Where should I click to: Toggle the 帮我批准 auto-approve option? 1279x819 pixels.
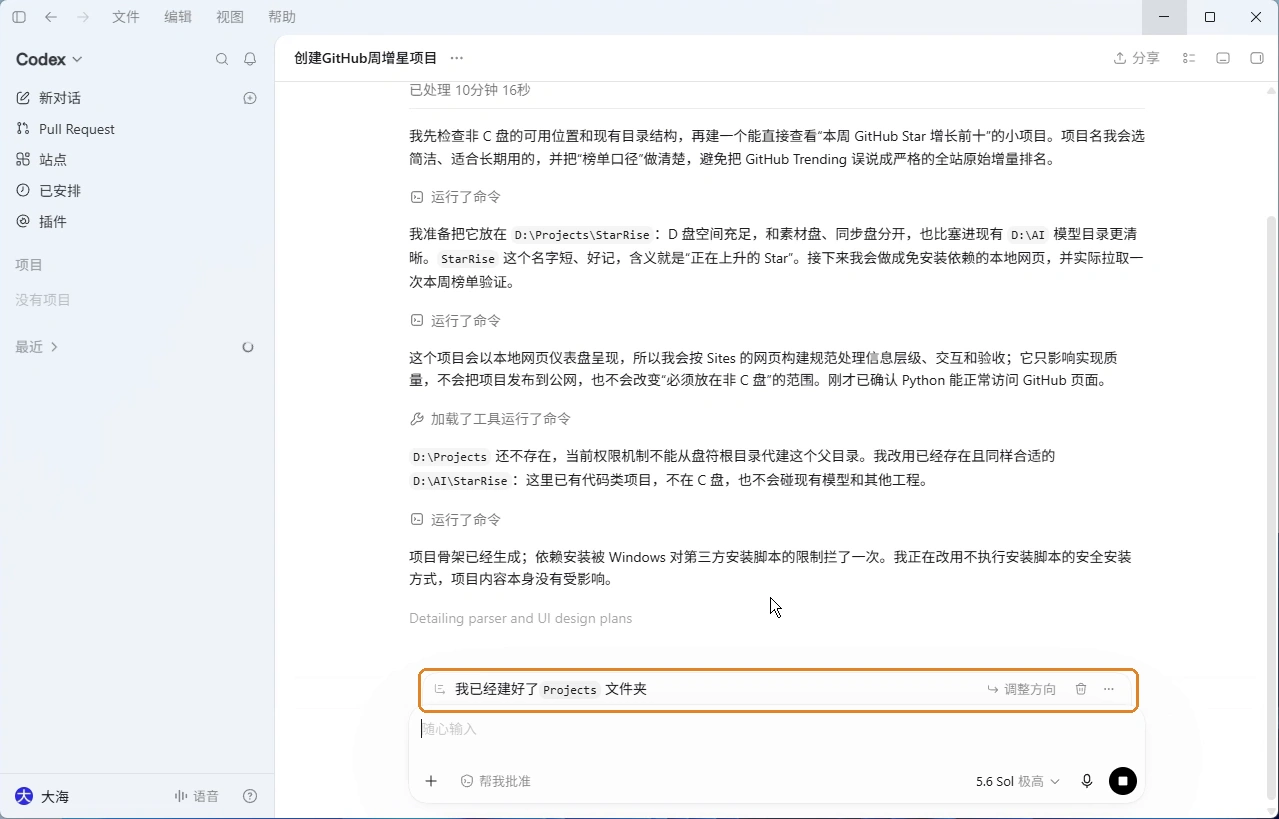coord(495,781)
